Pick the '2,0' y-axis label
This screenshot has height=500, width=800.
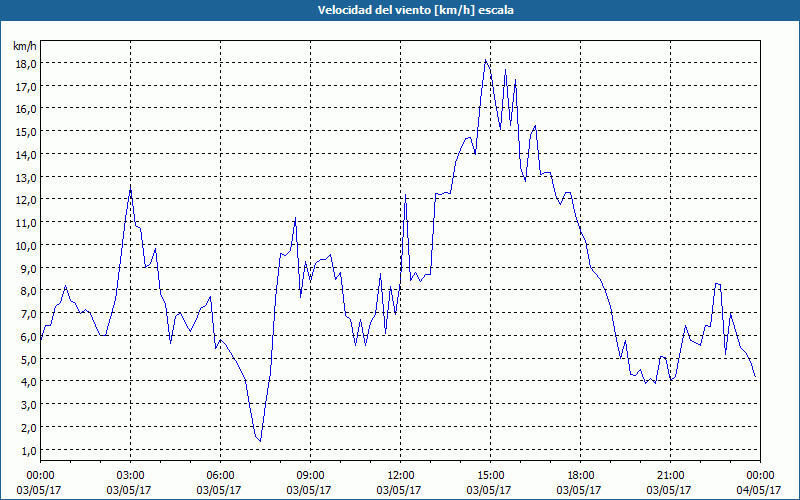pyautogui.click(x=29, y=428)
